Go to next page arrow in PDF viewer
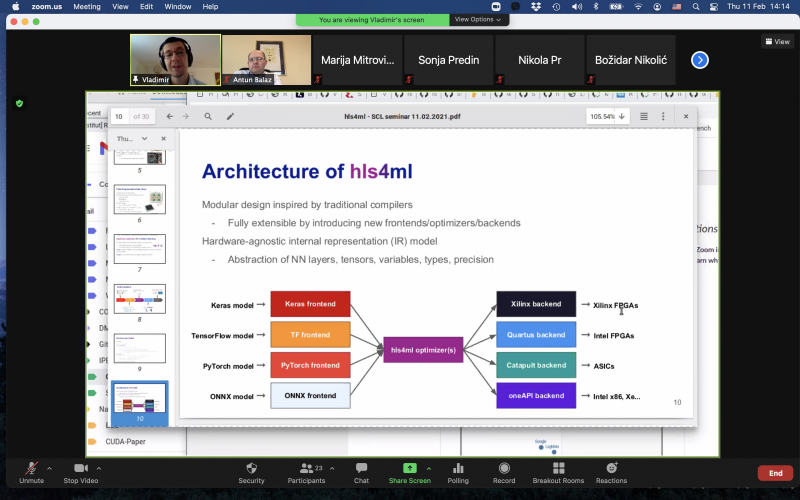The width and height of the screenshot is (800, 500). (186, 116)
